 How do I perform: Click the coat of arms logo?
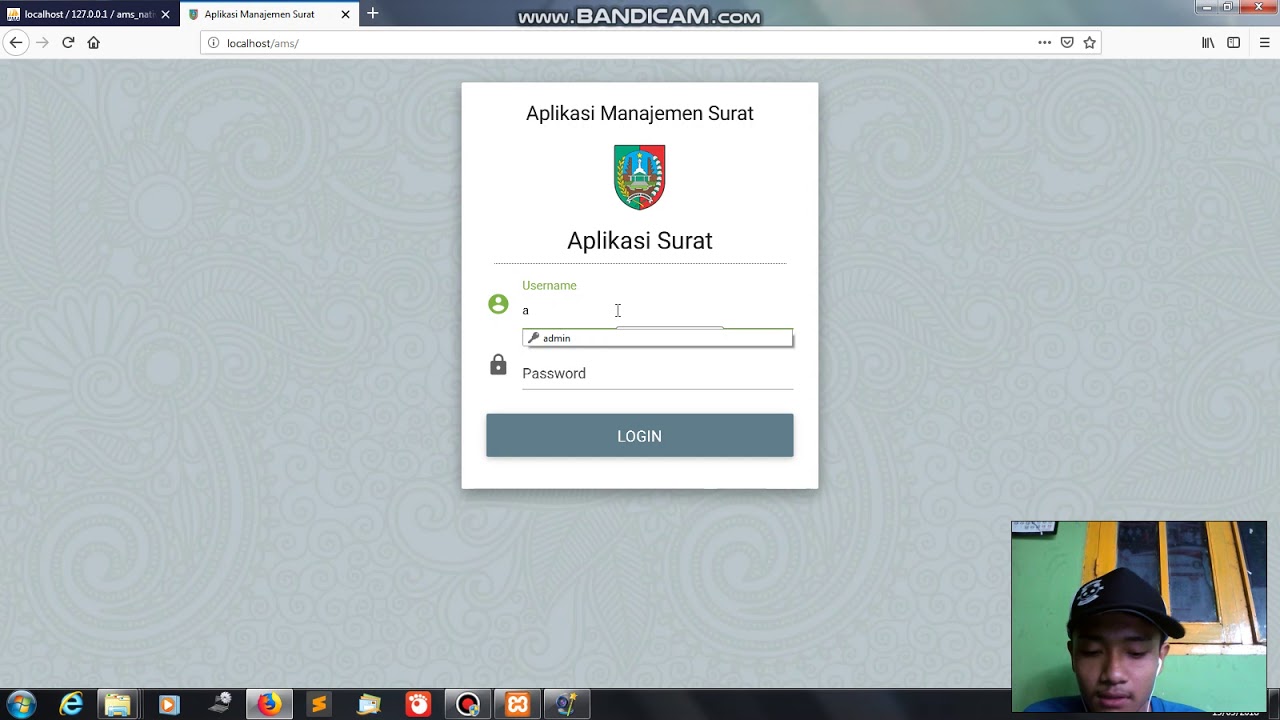(640, 177)
